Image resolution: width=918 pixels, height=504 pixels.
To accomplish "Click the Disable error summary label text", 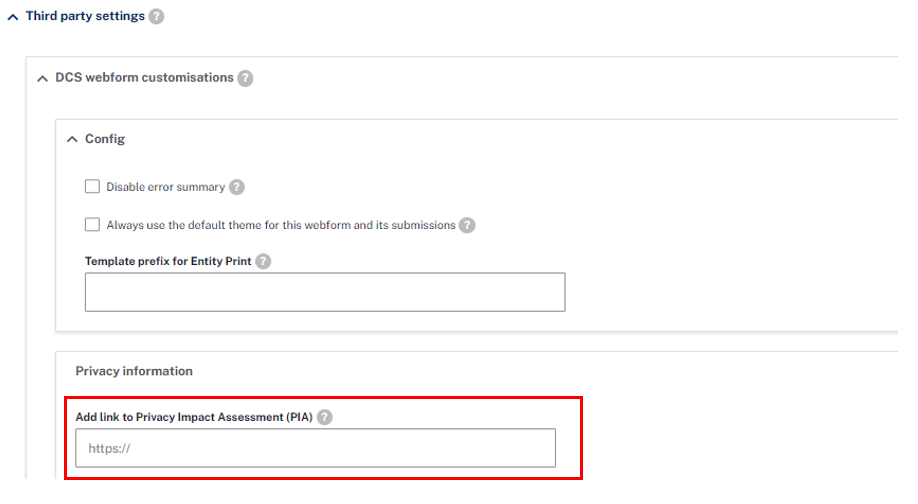I will coord(166,187).
